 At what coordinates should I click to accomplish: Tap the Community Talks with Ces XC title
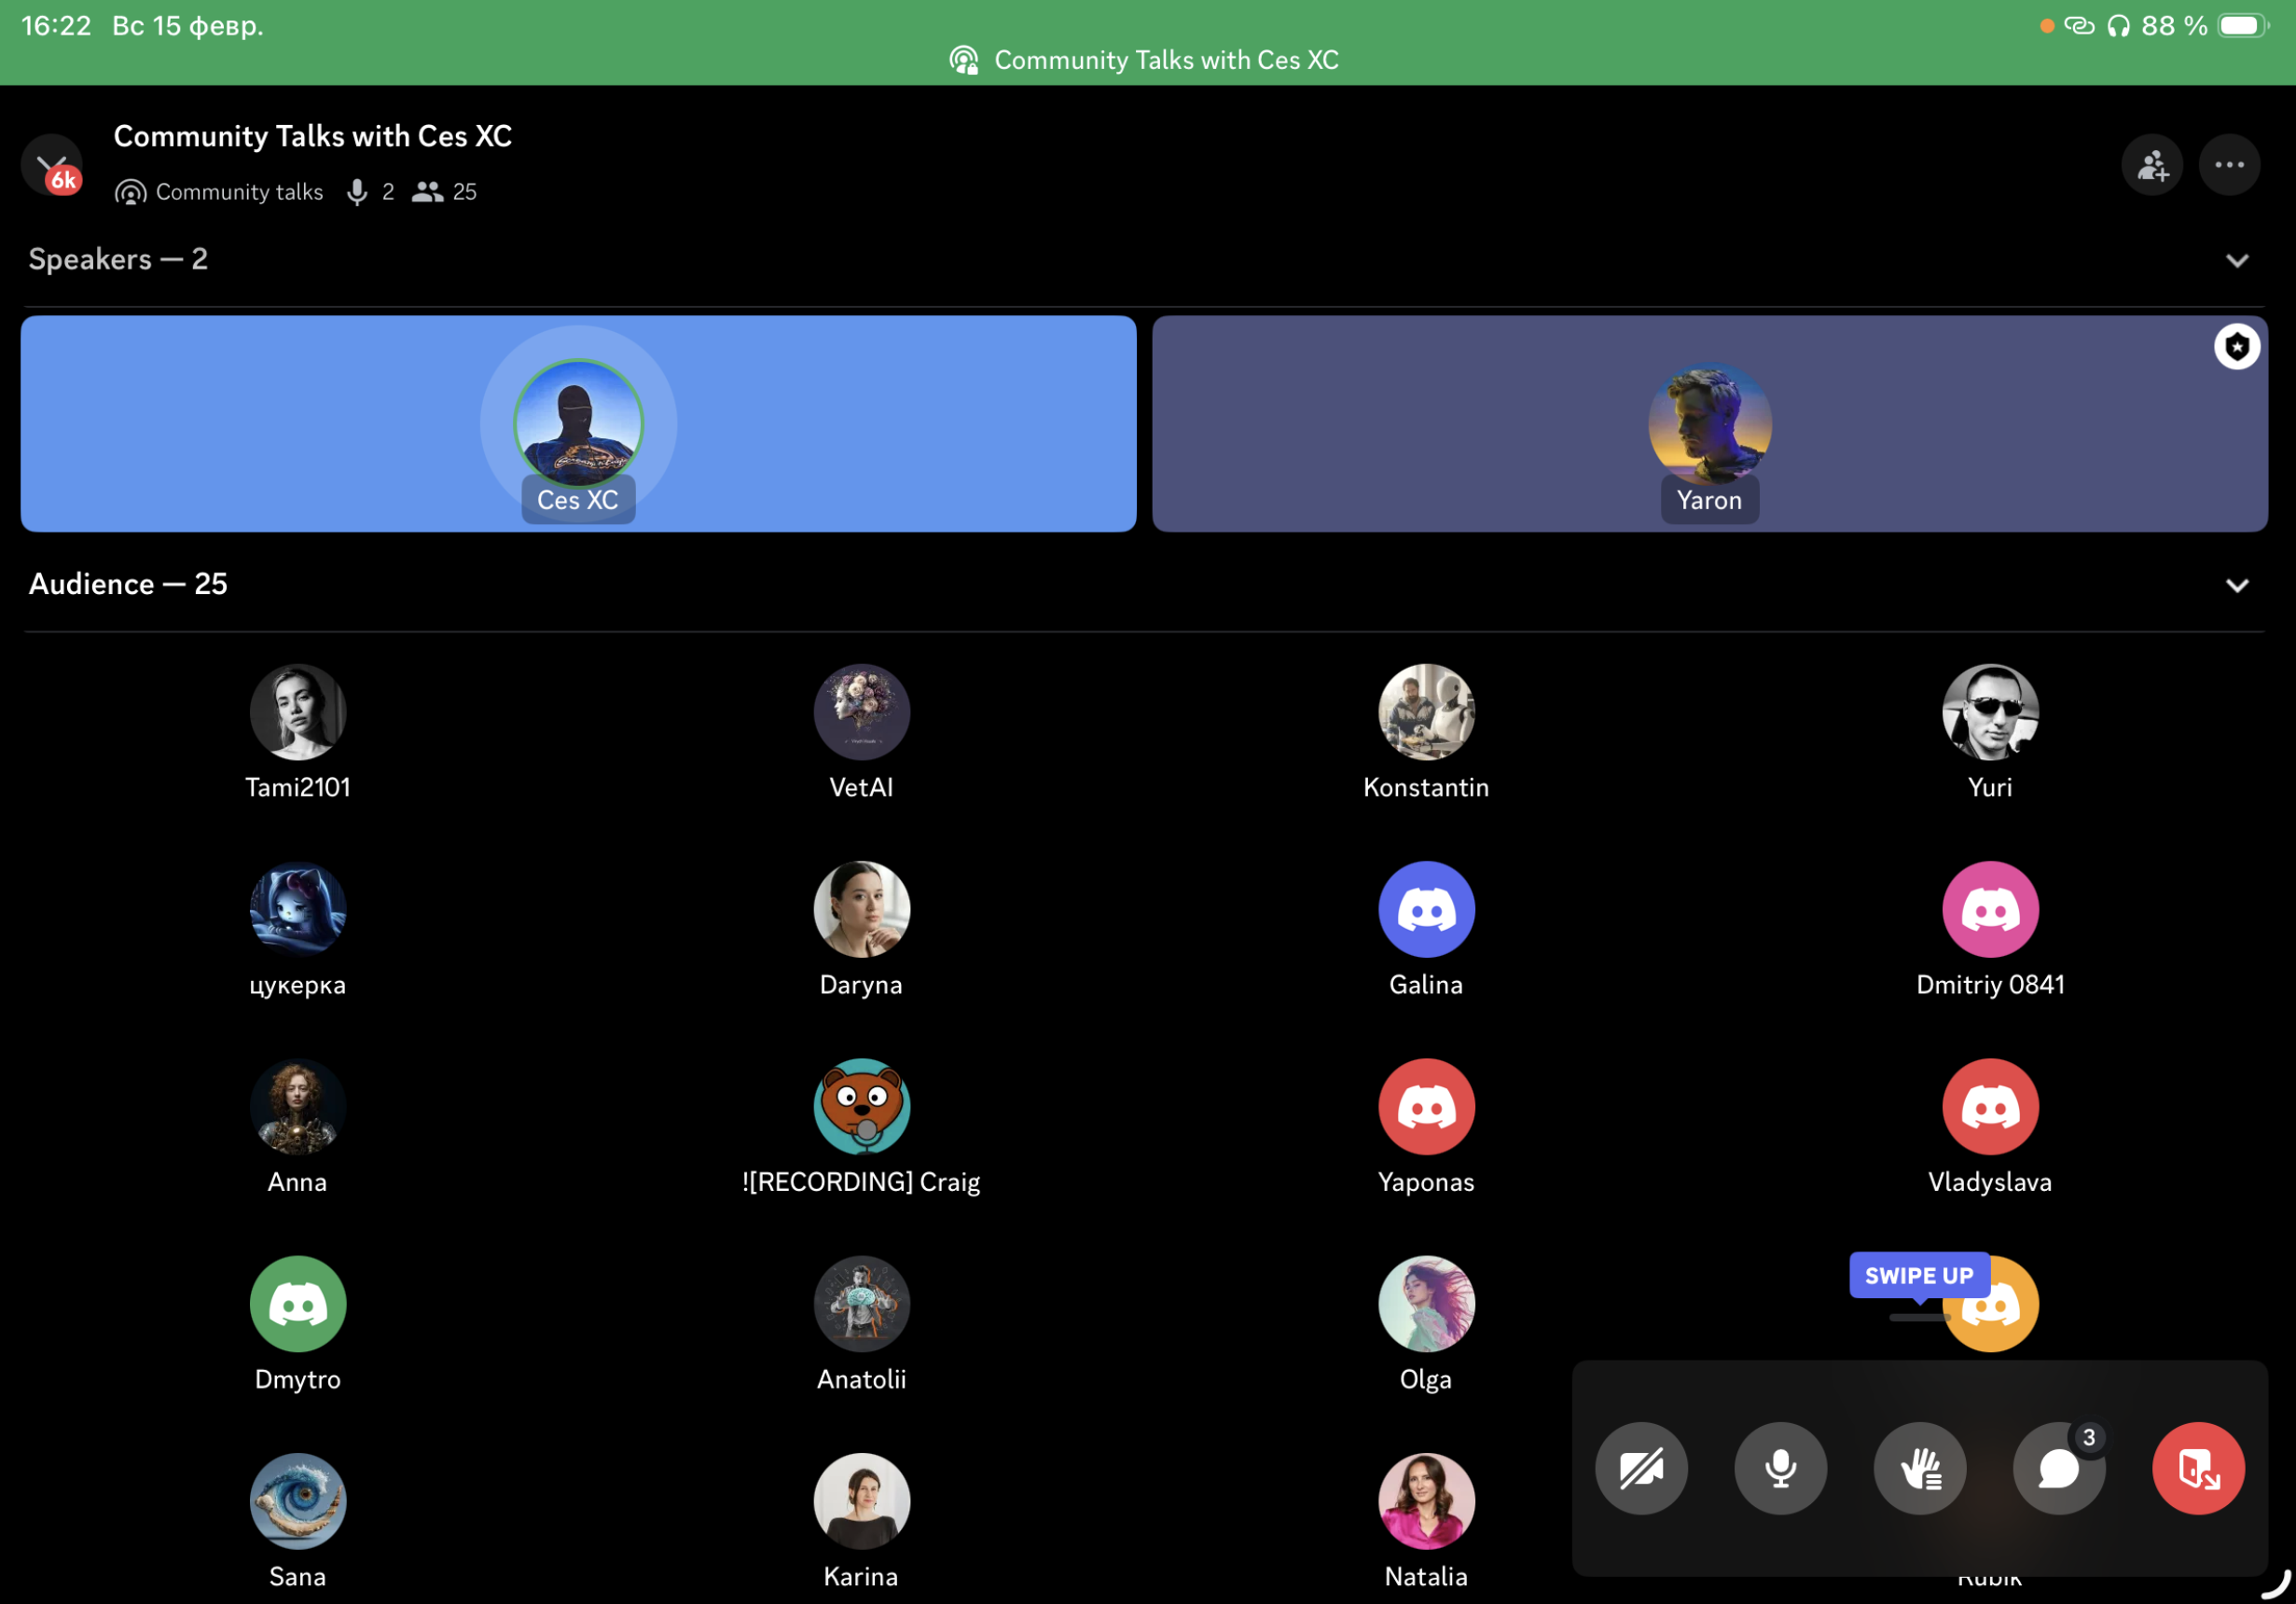click(x=312, y=136)
